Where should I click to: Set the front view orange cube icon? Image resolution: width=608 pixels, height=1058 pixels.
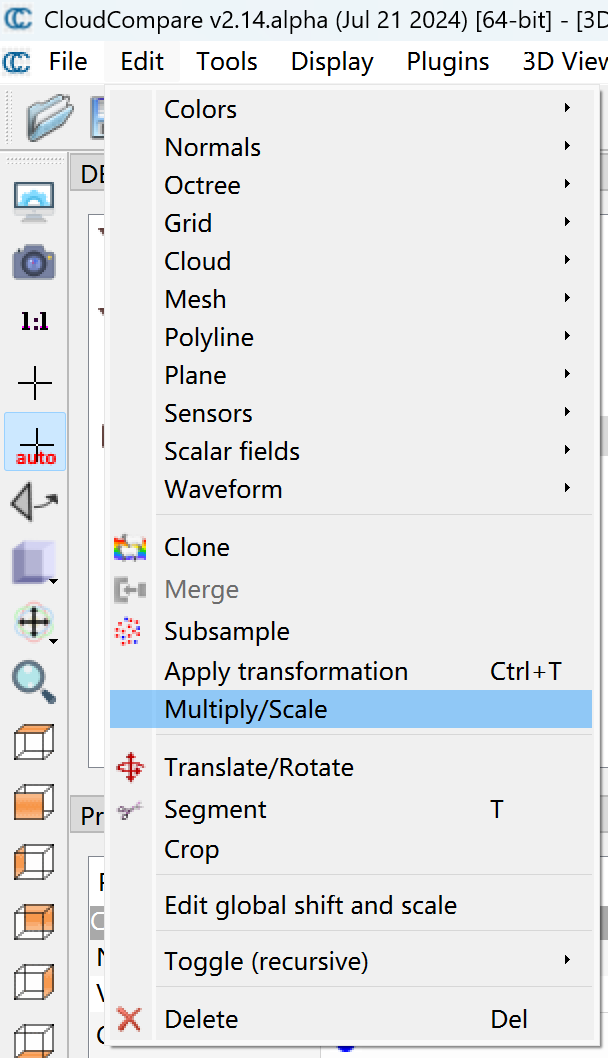(x=34, y=802)
